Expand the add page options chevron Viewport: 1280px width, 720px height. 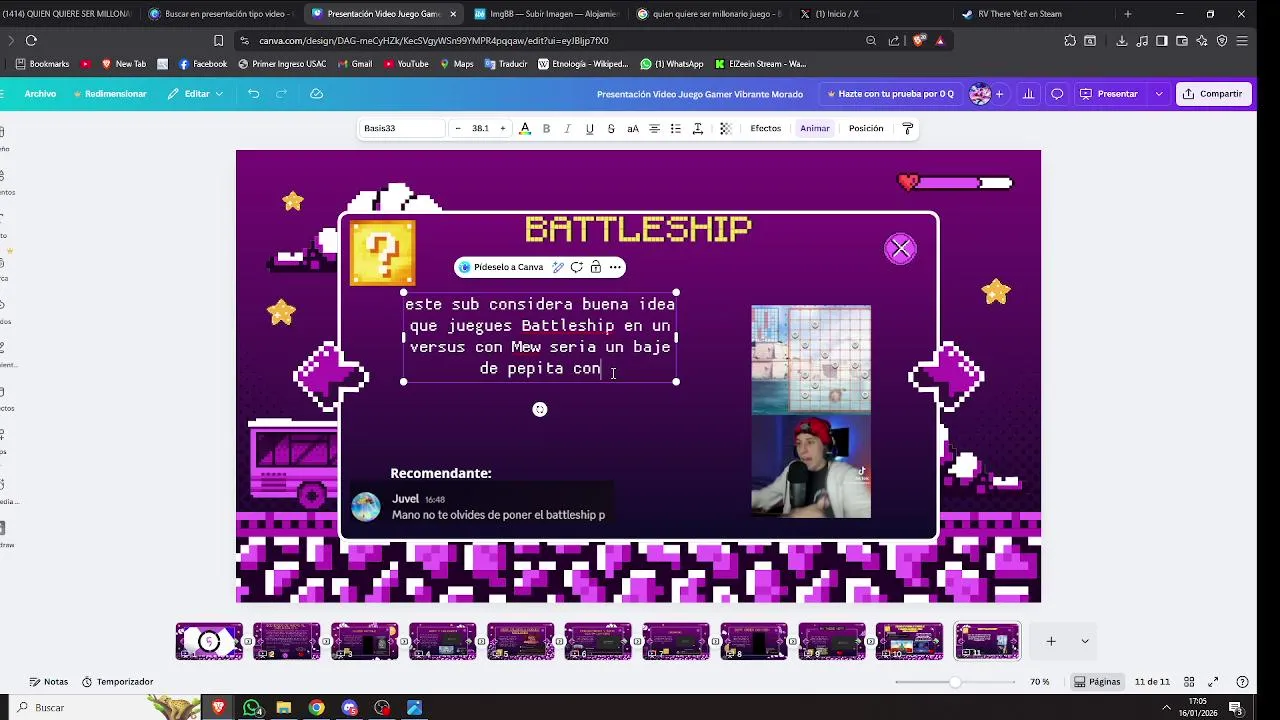point(1085,641)
